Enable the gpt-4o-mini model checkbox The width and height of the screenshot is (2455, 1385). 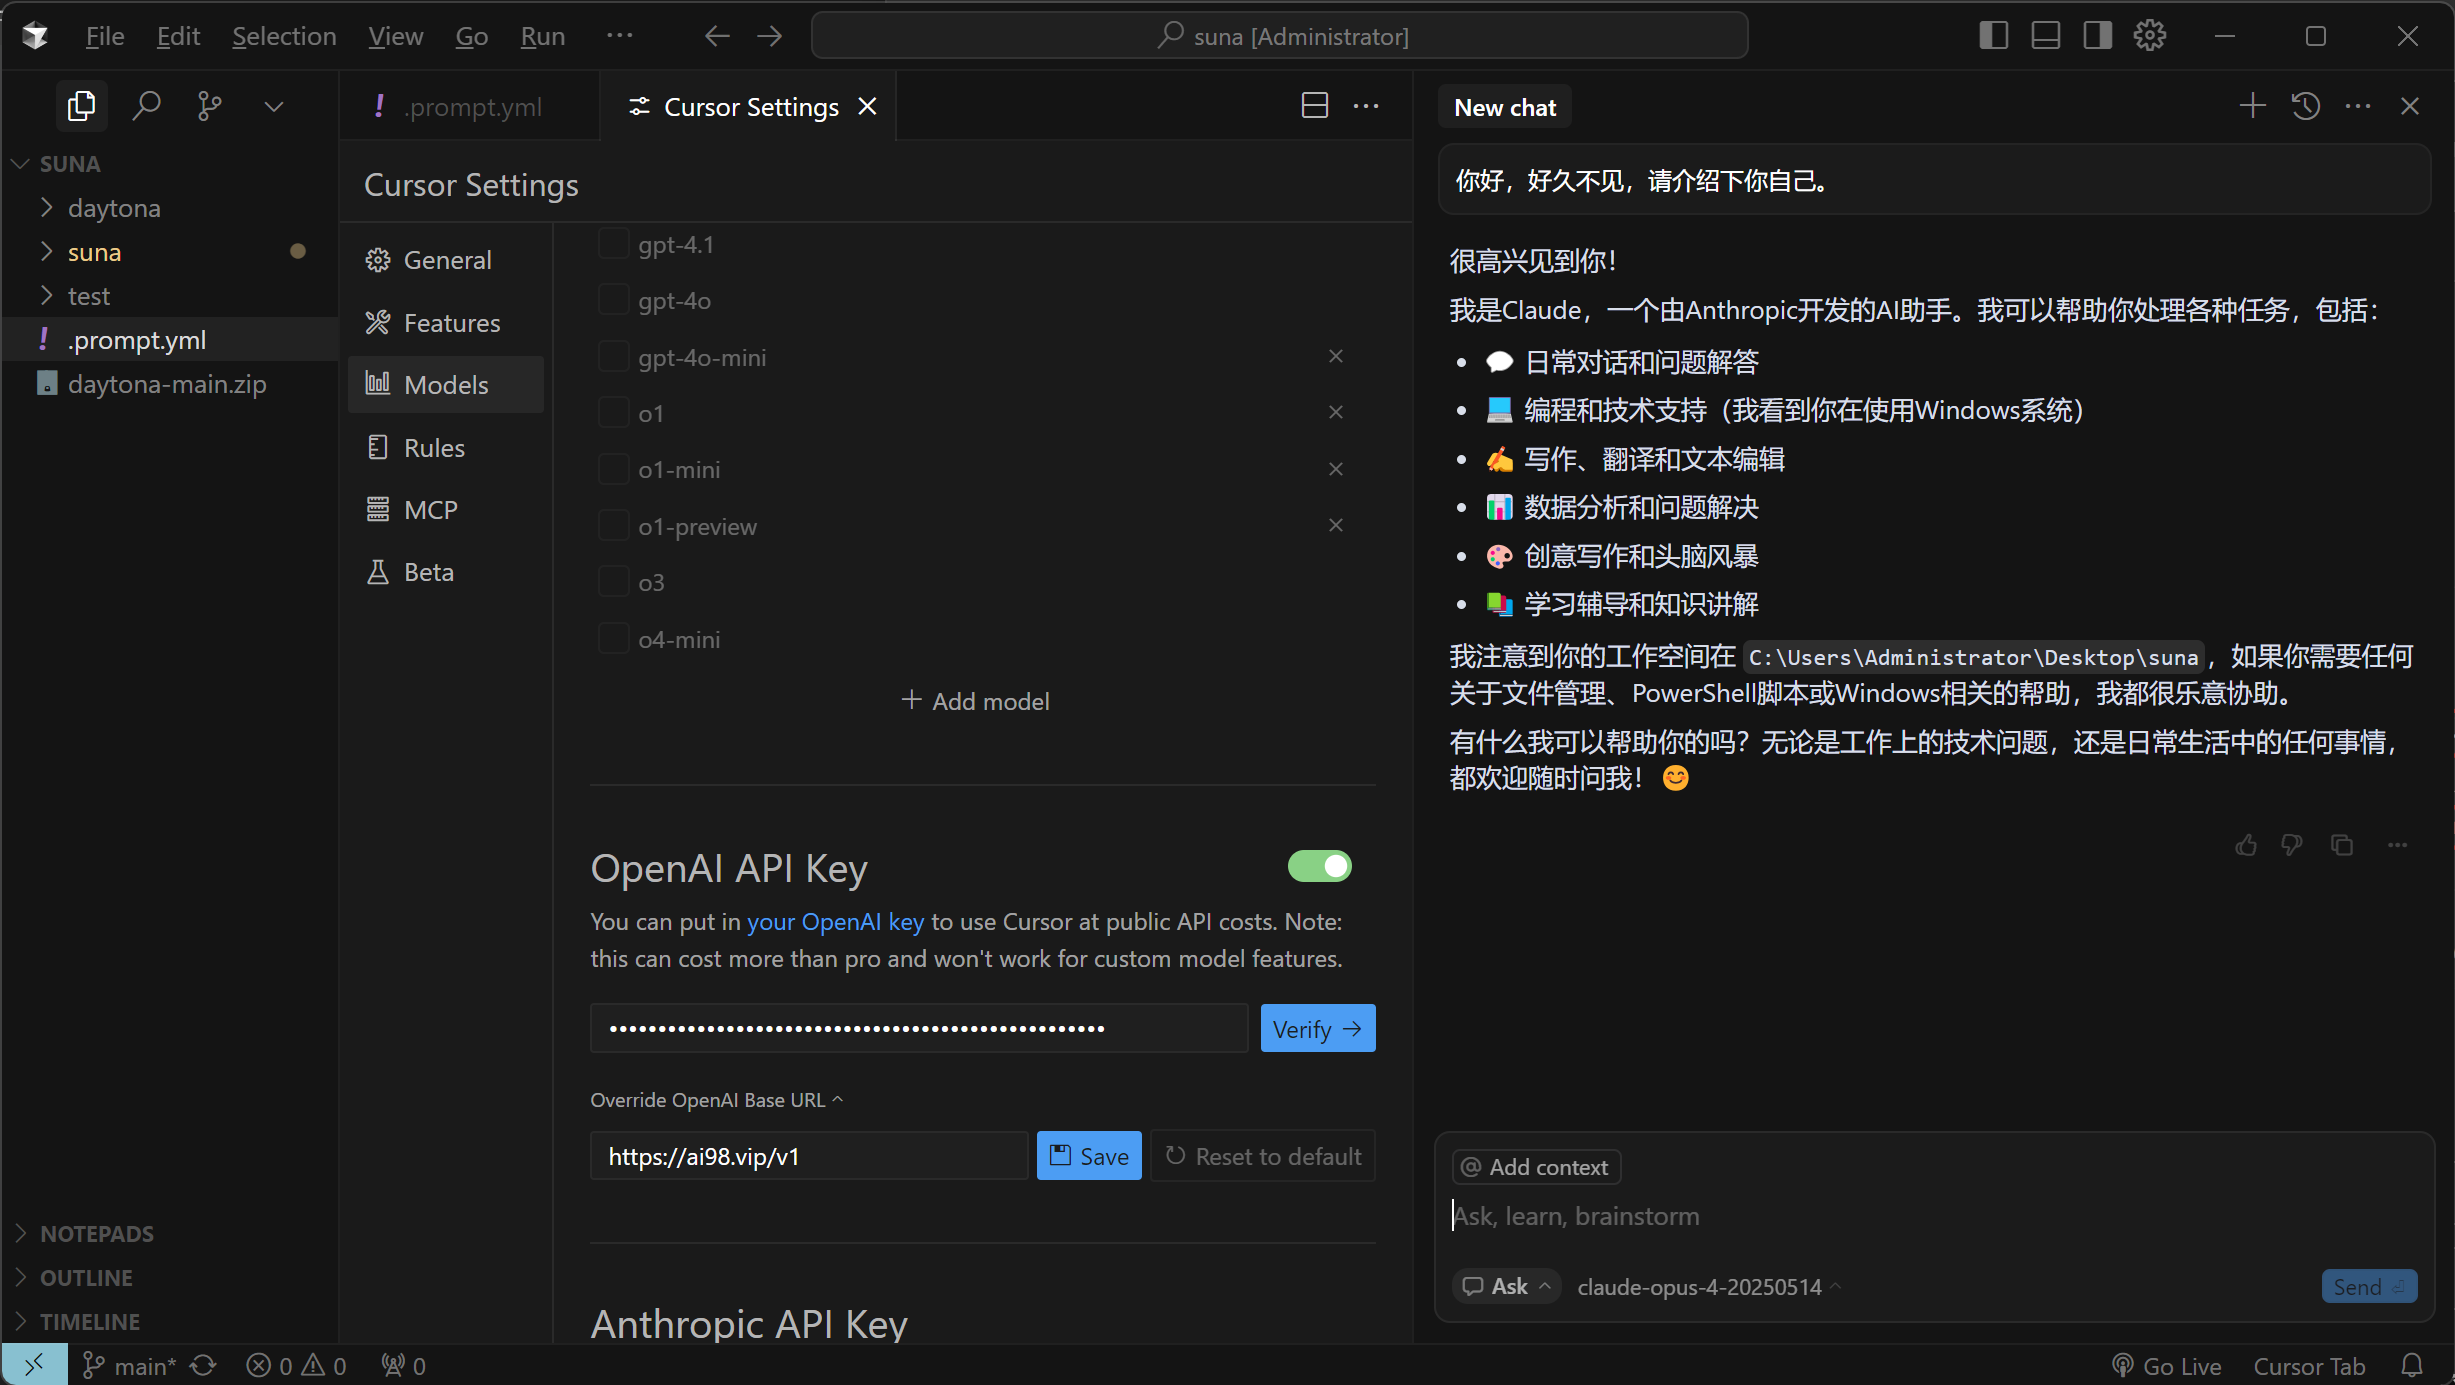coord(613,357)
